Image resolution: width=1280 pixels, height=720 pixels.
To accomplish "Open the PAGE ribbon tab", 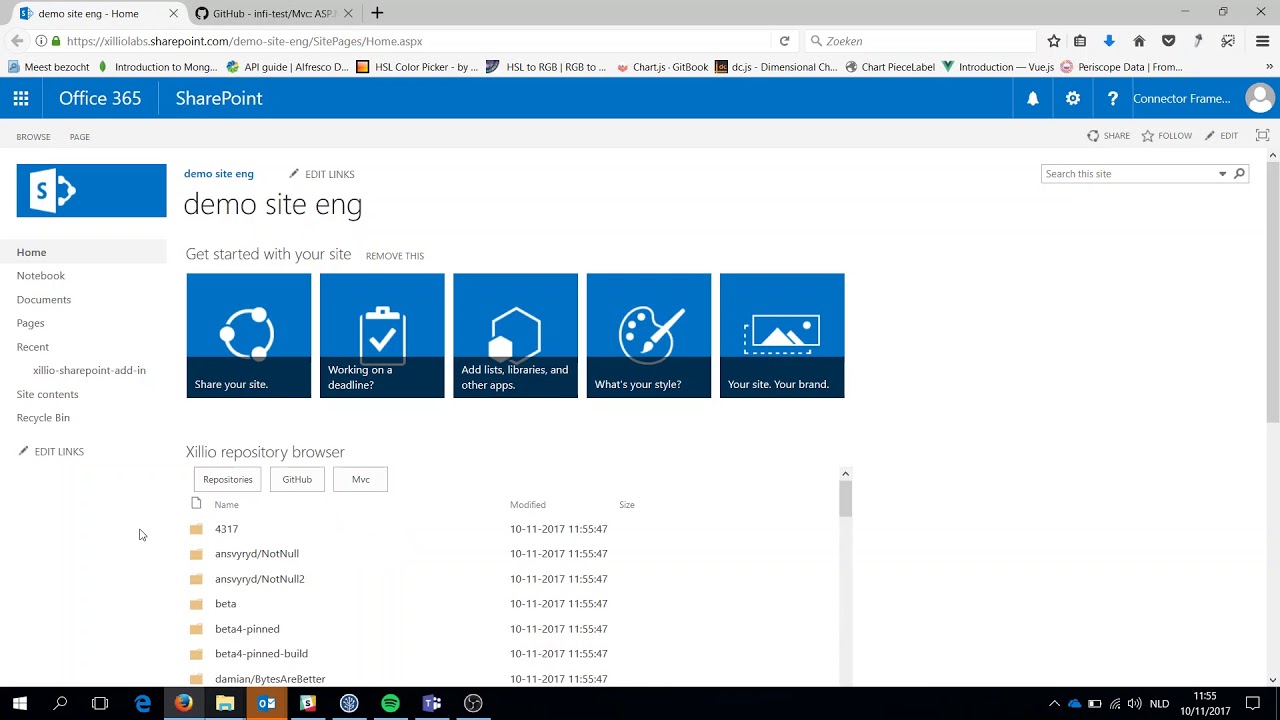I will point(80,137).
